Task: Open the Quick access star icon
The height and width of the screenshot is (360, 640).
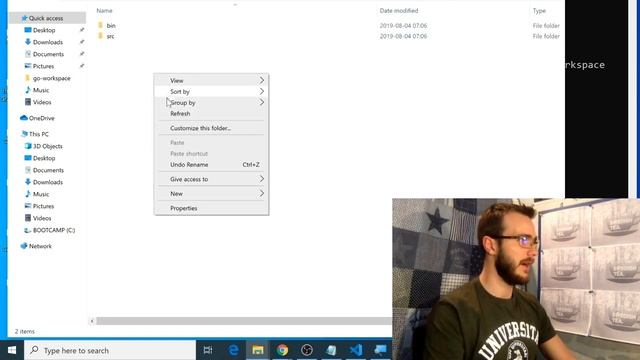Action: coord(24,18)
